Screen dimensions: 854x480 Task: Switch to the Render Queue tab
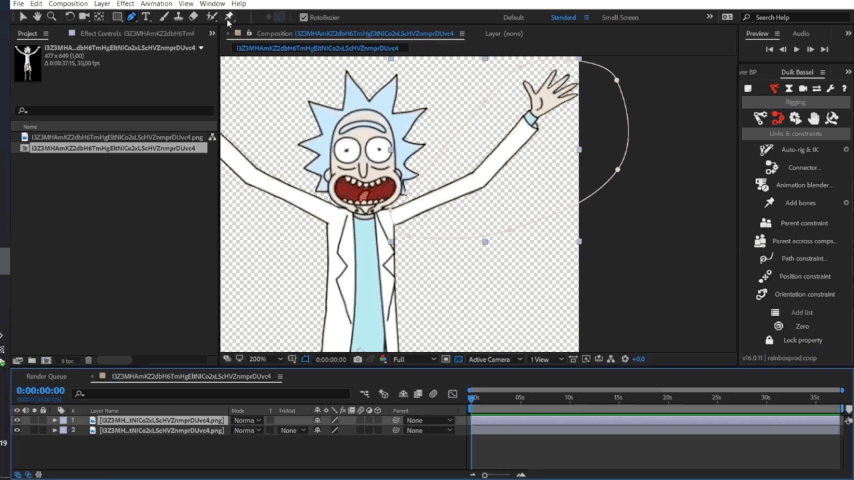click(46, 376)
